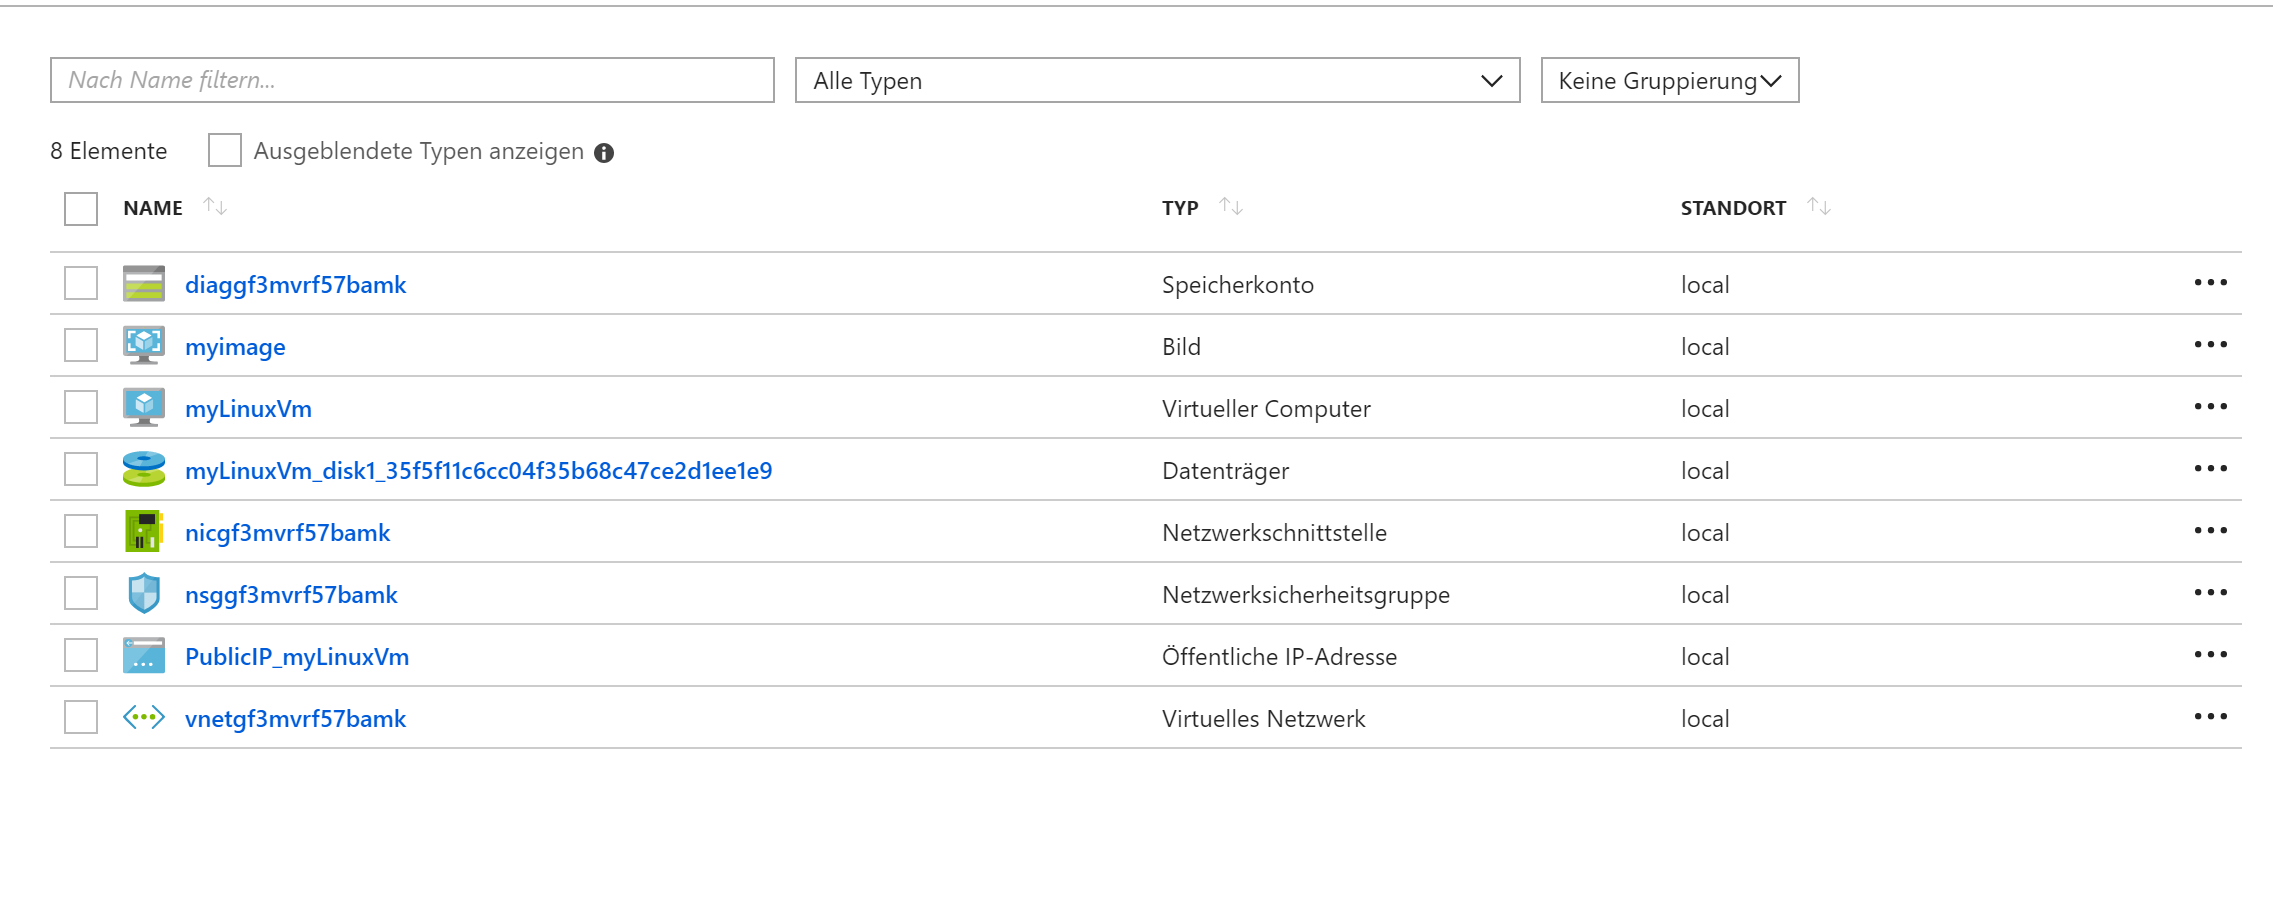This screenshot has width=2273, height=914.
Task: Expand the Keine Gruppierung dropdown
Action: [1670, 80]
